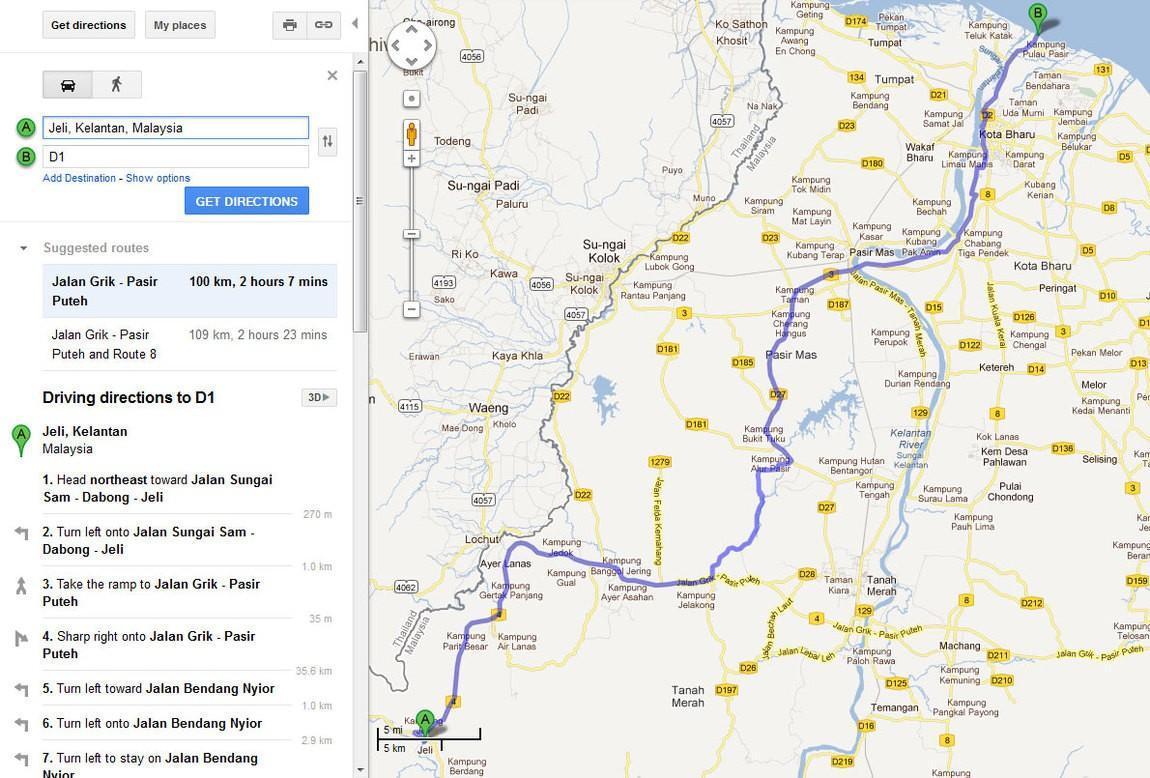Click Add Destination link
The image size is (1150, 778).
pos(79,178)
